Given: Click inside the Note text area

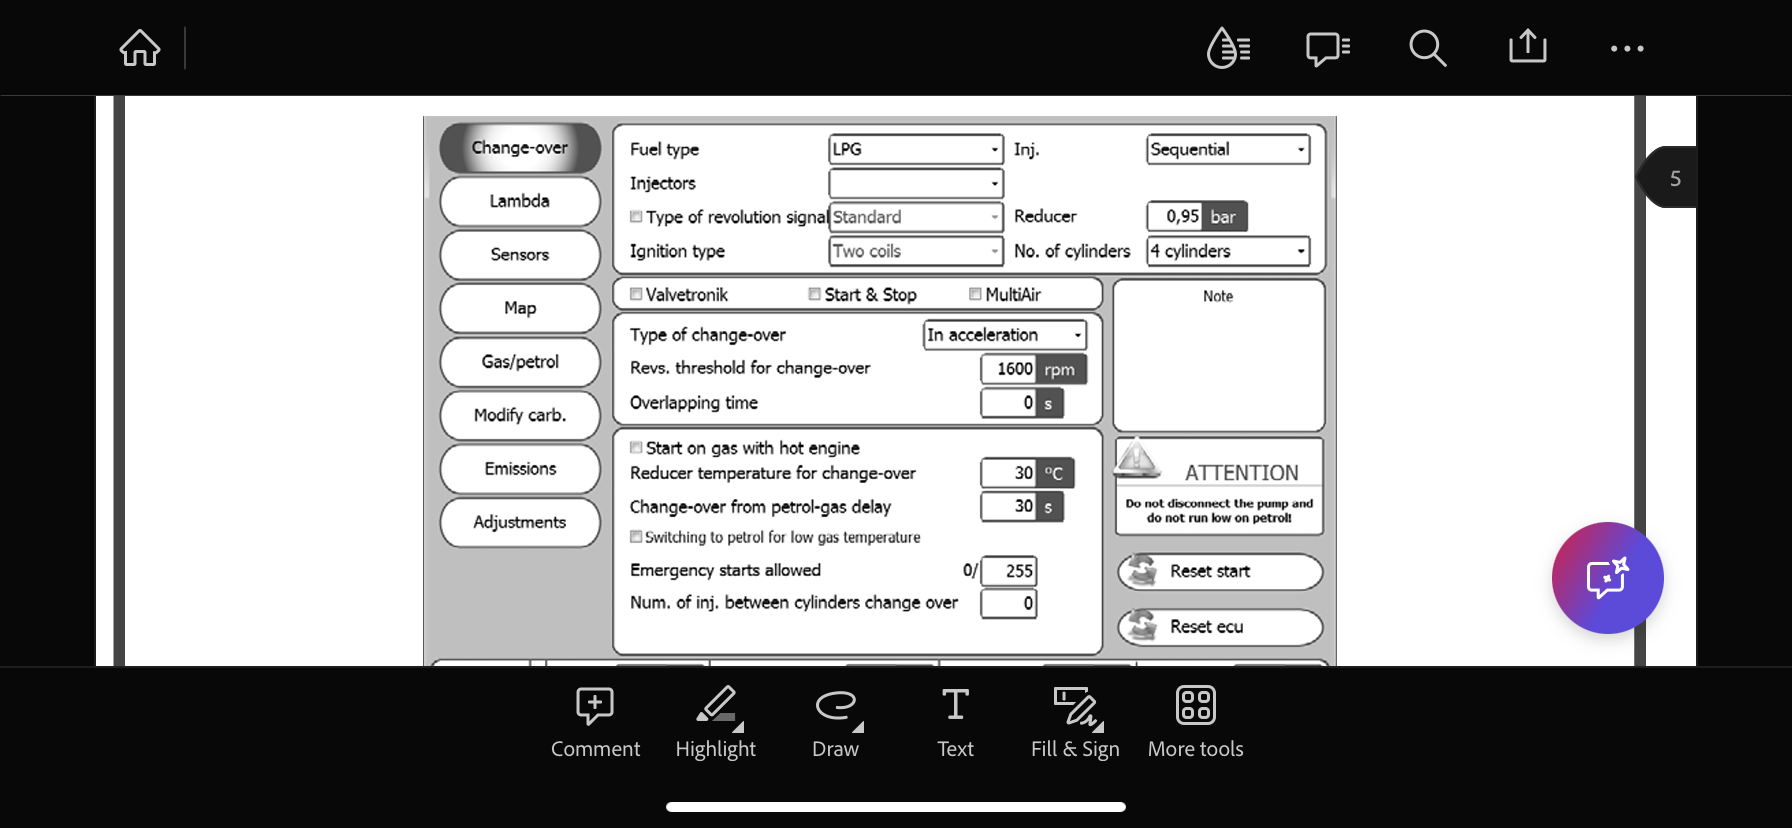Looking at the screenshot, I should point(1219,356).
